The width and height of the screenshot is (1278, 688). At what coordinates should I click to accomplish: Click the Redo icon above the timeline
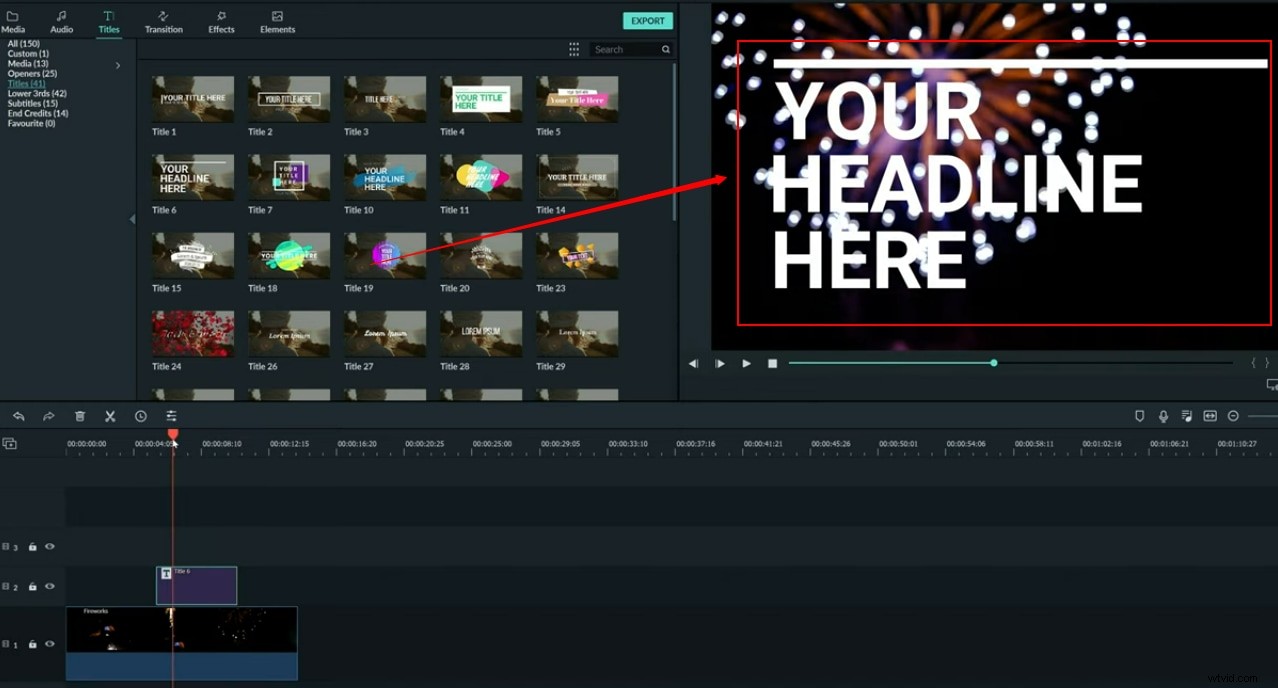(x=48, y=415)
